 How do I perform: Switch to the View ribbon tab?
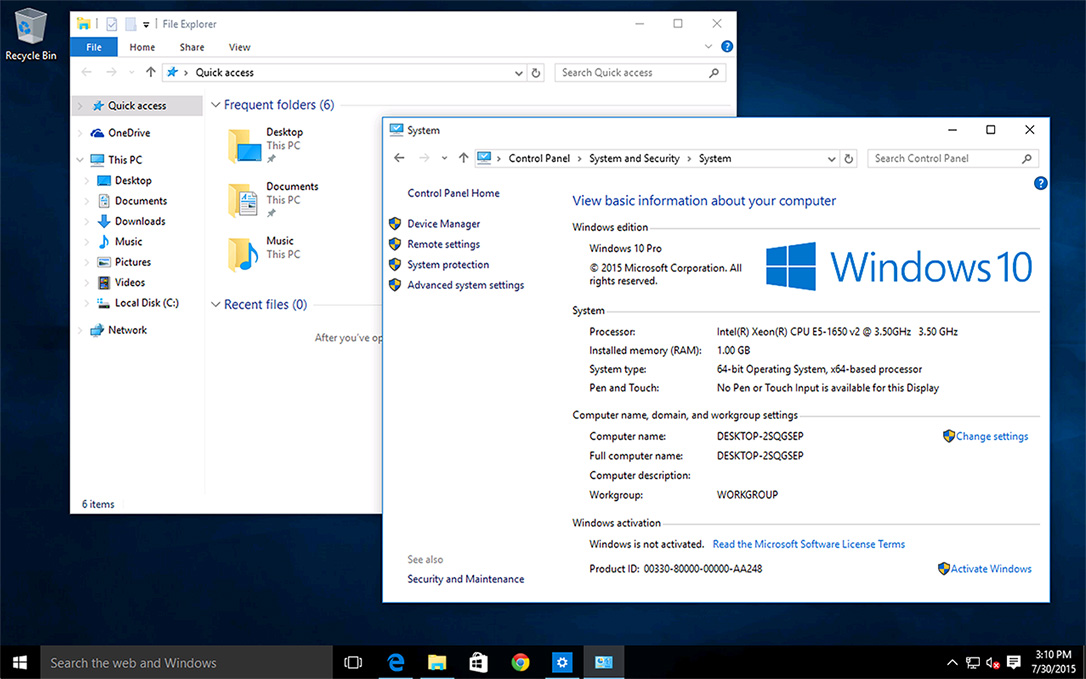click(240, 47)
